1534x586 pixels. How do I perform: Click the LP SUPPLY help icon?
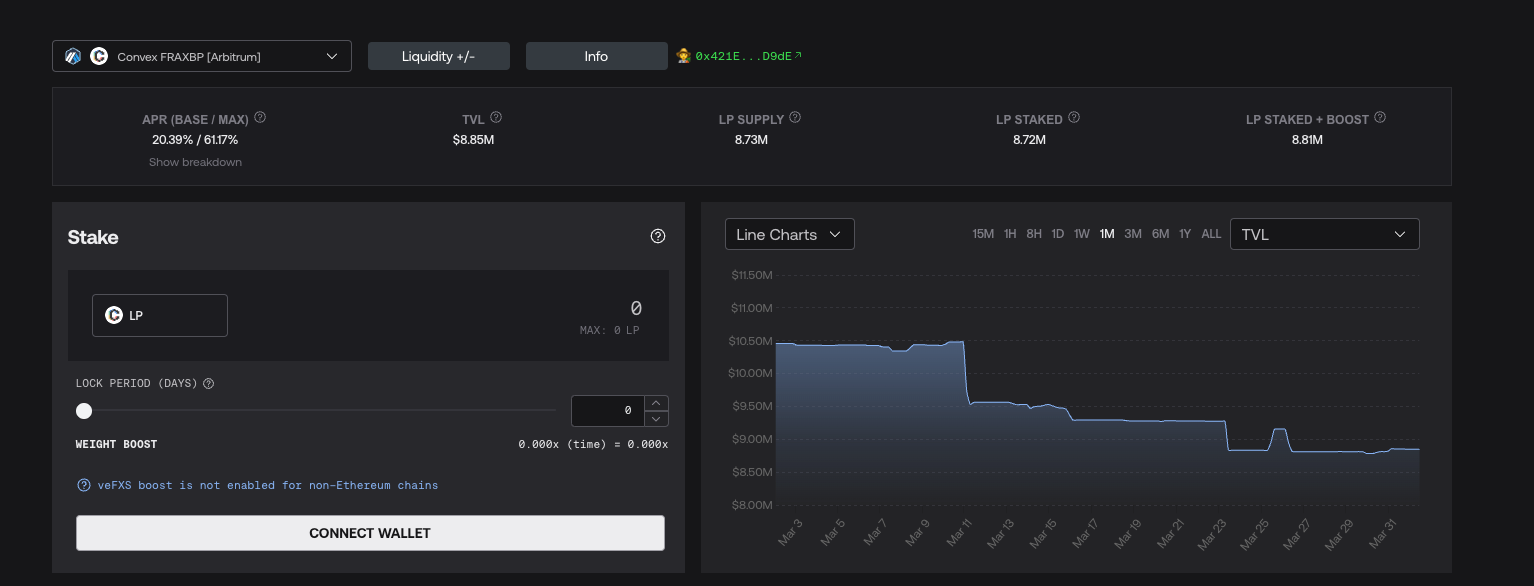pyautogui.click(x=795, y=118)
